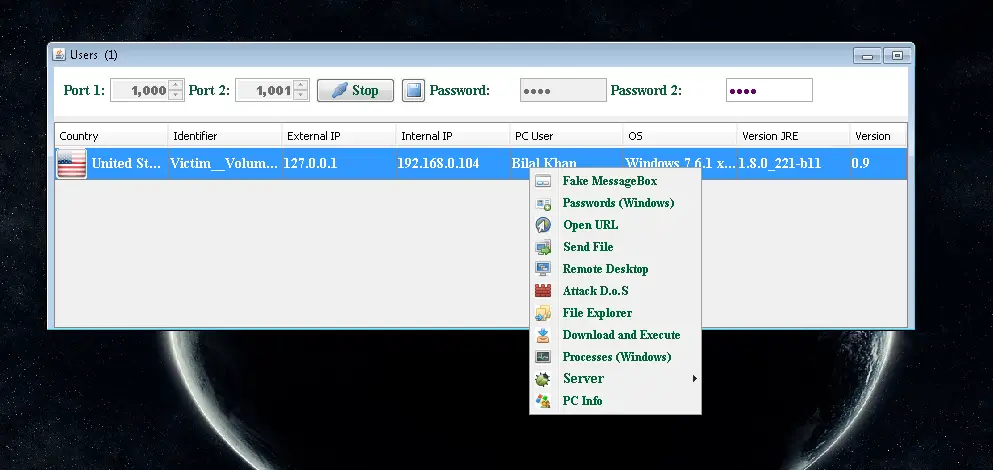The height and width of the screenshot is (470, 993).
Task: Click the Send File icon
Action: click(x=543, y=247)
